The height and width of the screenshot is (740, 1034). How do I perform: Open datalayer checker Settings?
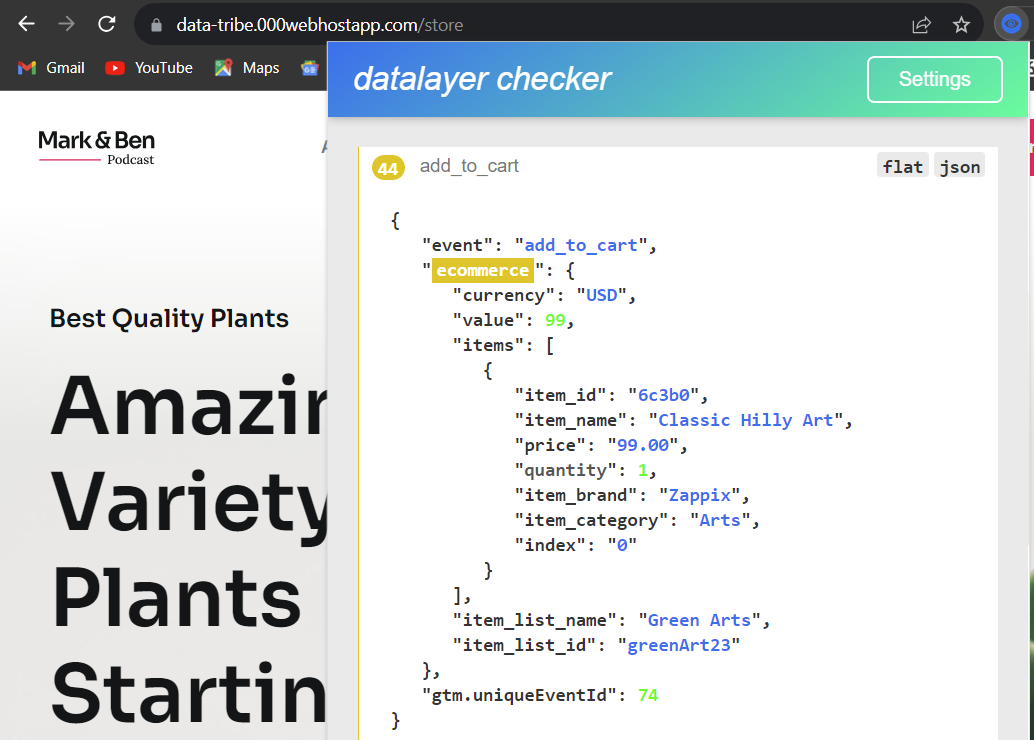tap(934, 80)
